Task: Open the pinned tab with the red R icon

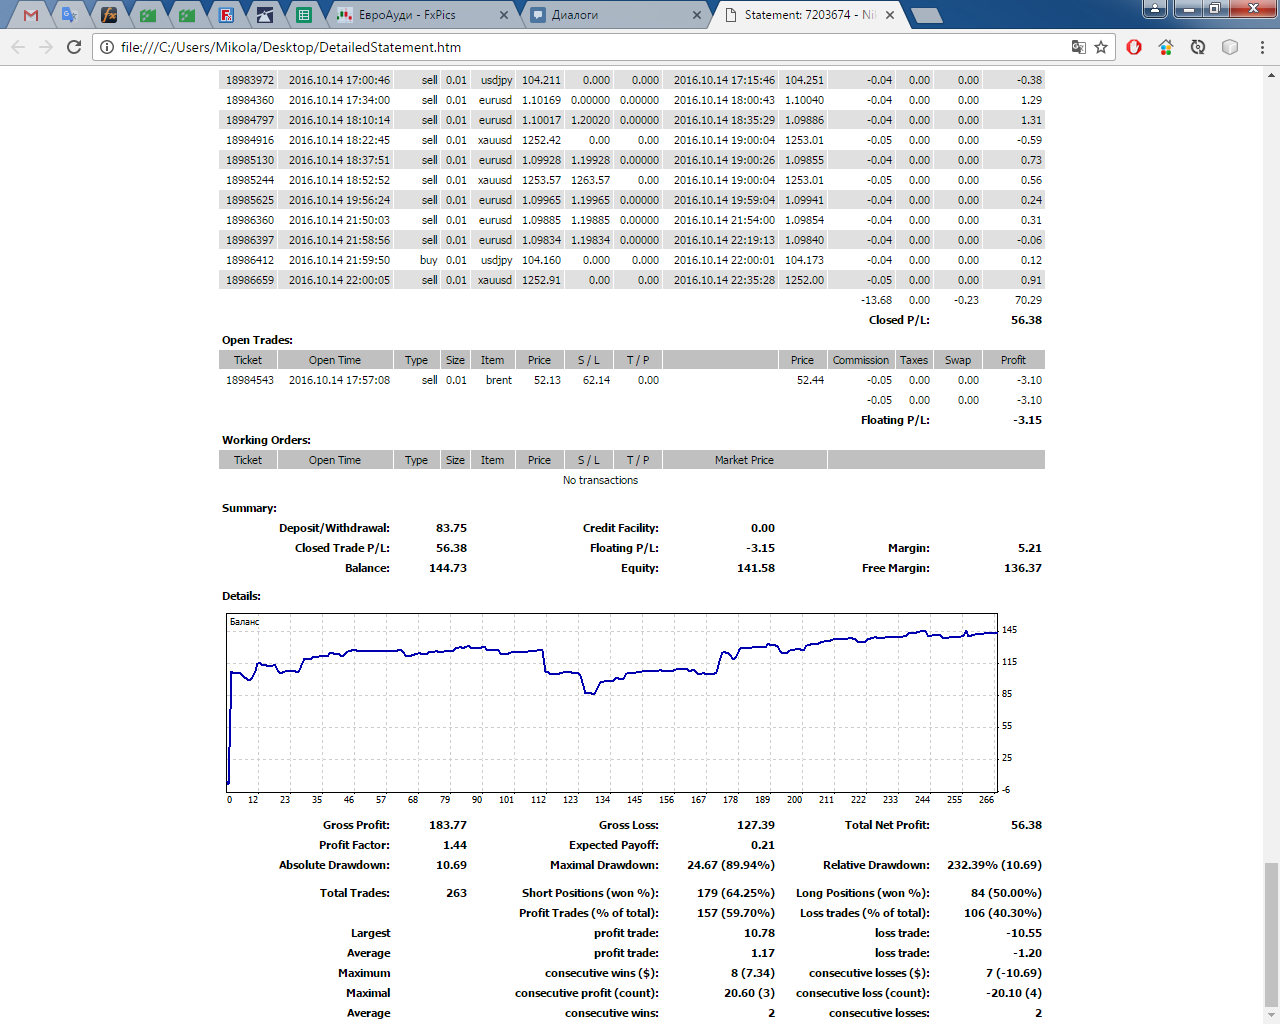Action: [x=226, y=15]
